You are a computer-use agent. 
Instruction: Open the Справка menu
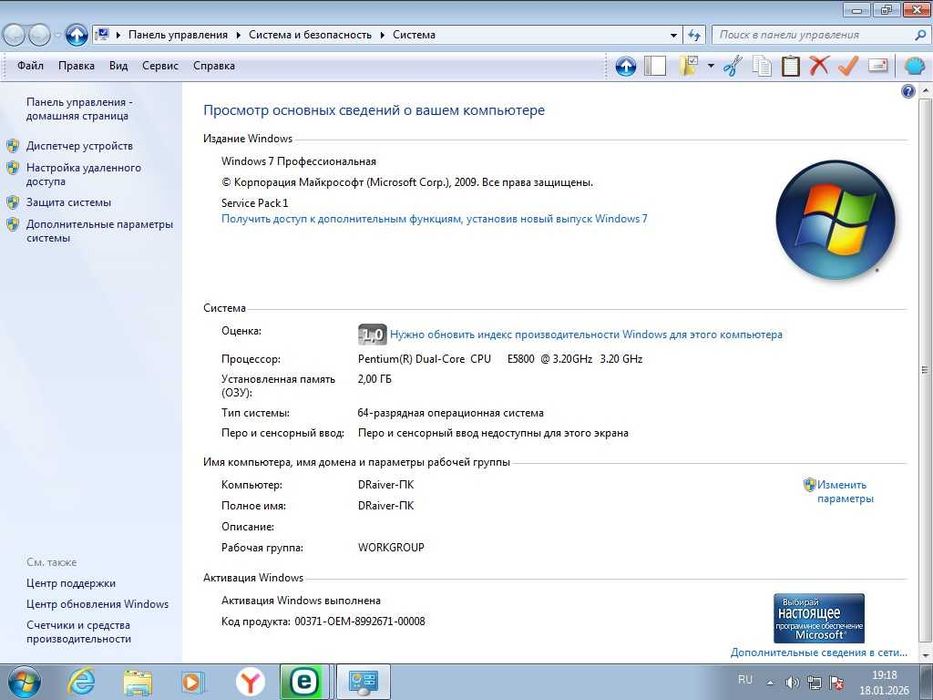pos(214,66)
